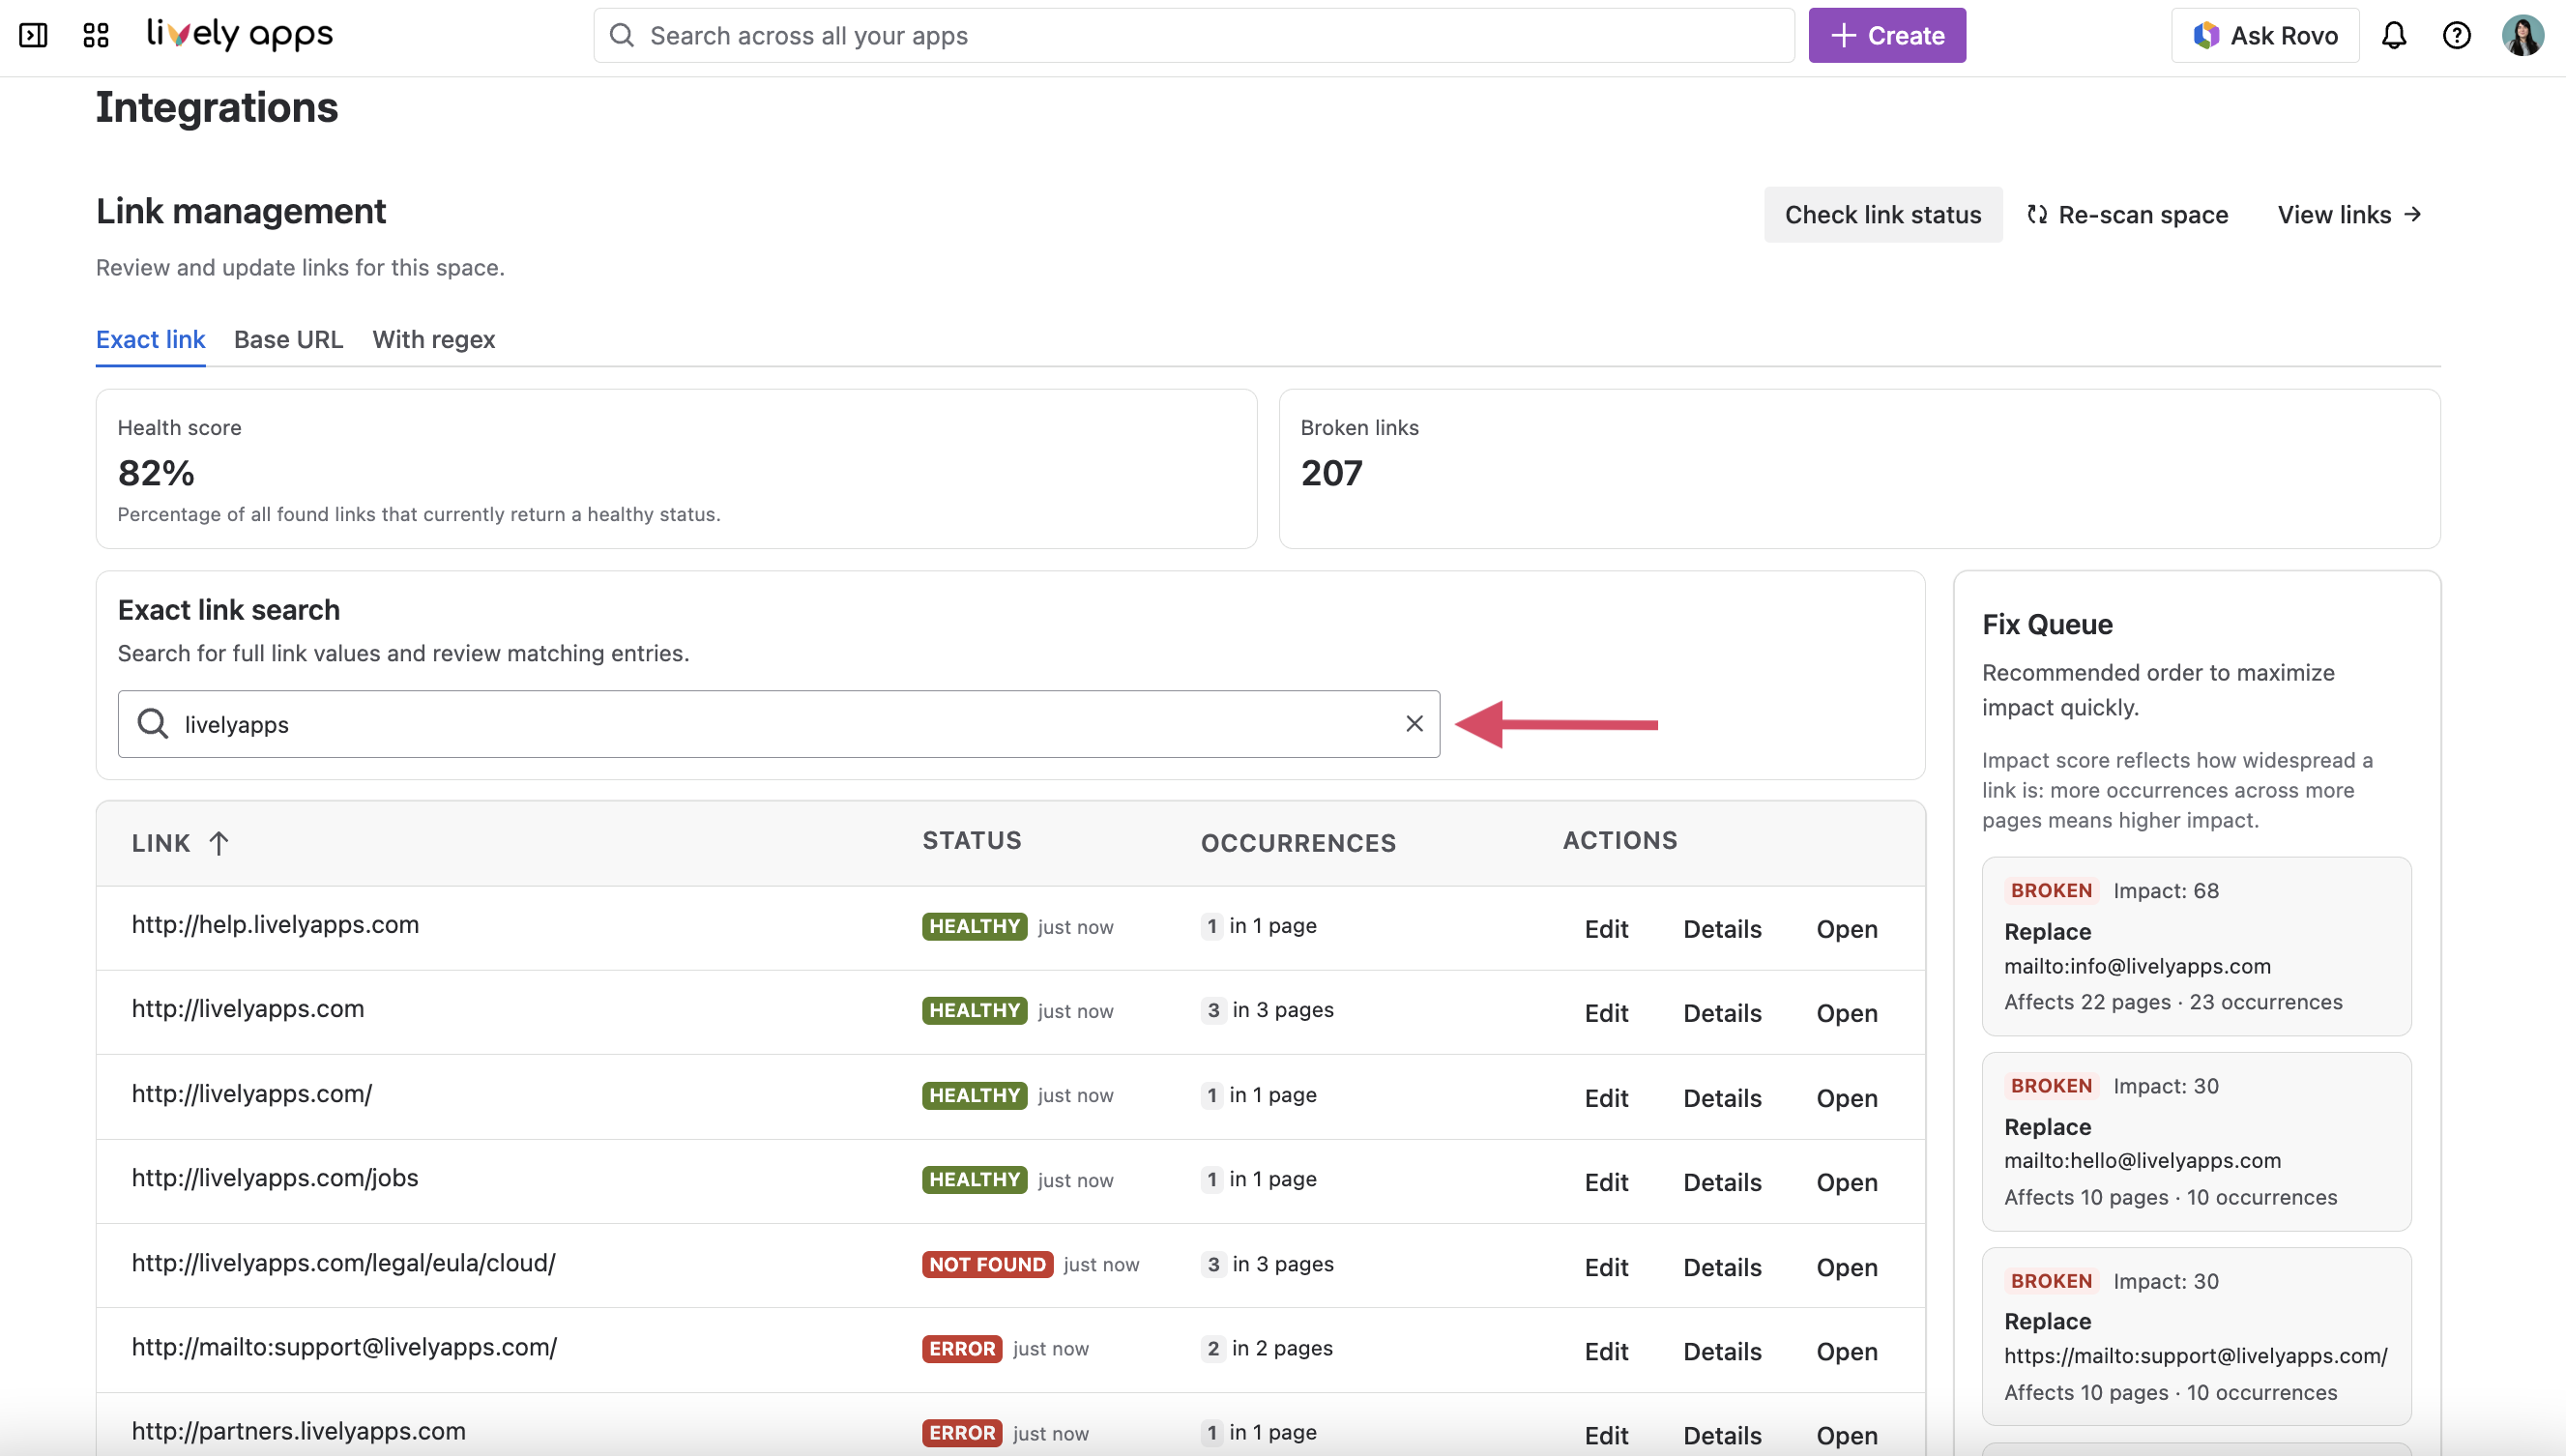Click the Ask Rovo icon
This screenshot has height=1456, width=2566.
click(2207, 34)
